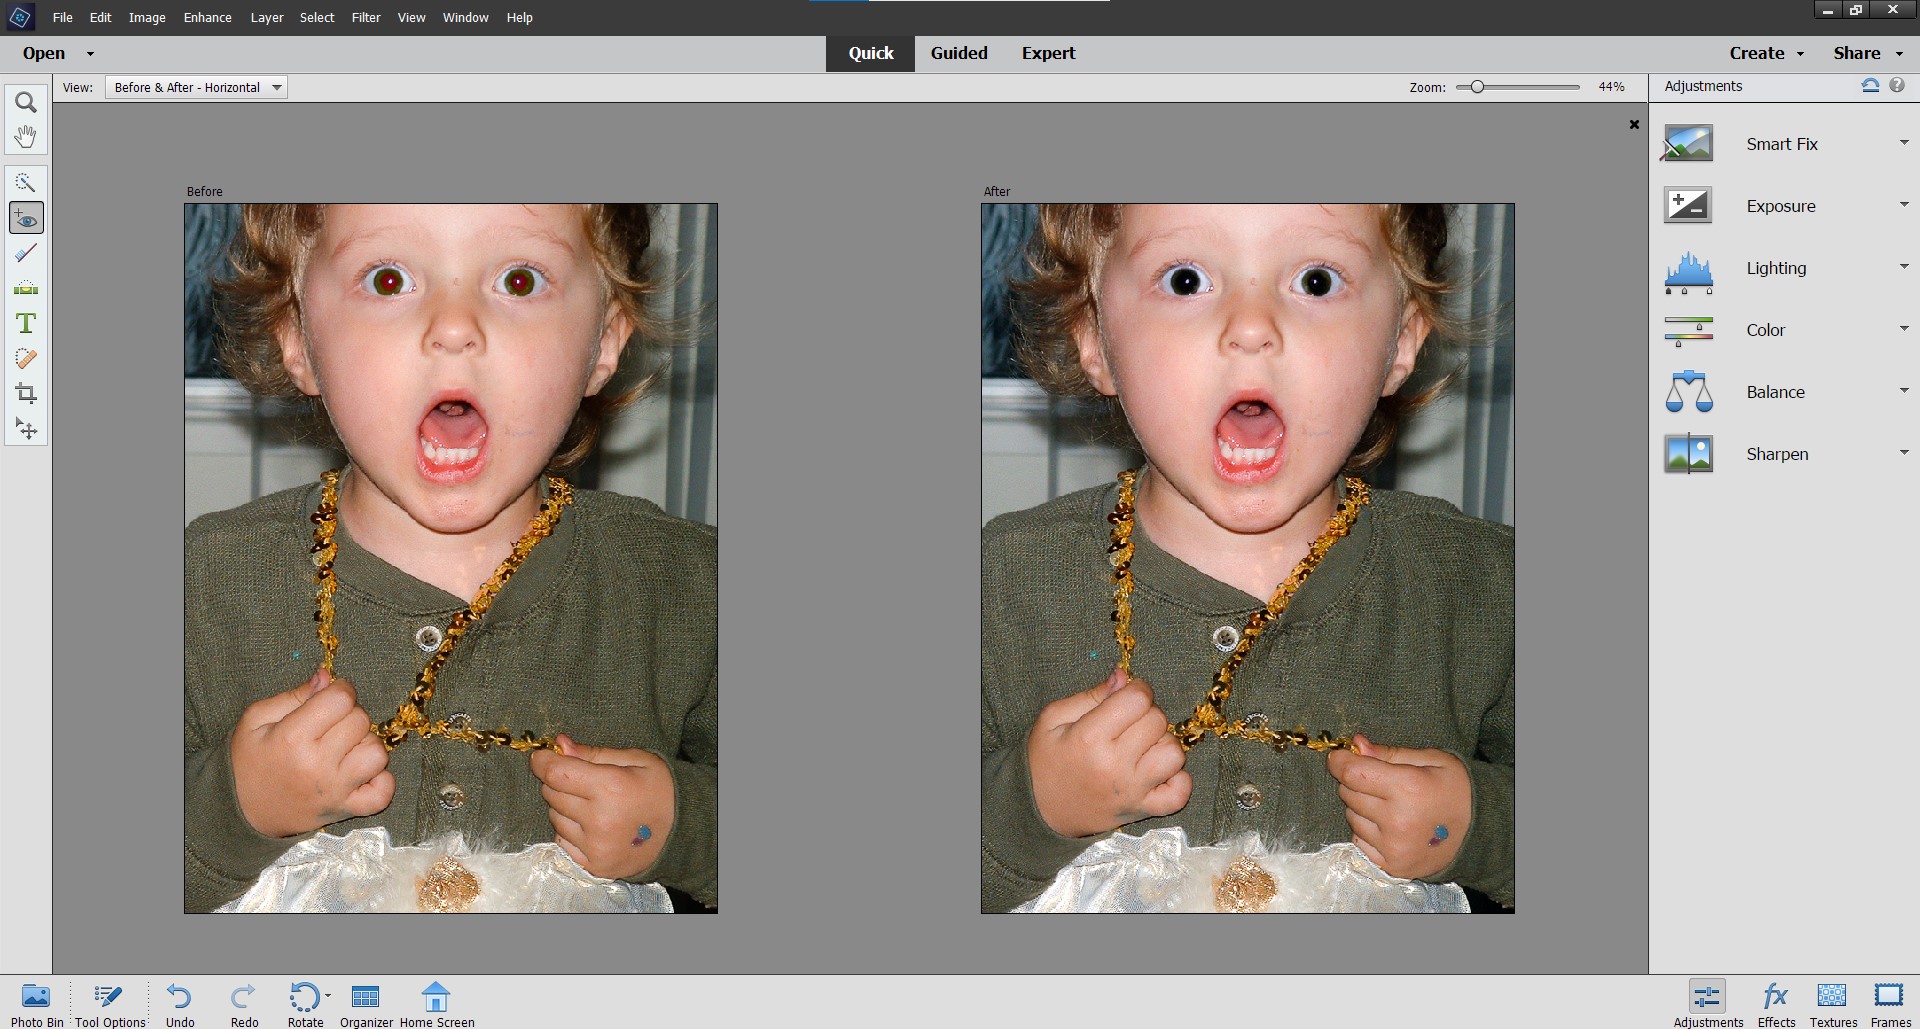Activate the Quick Selection tool

click(x=25, y=182)
